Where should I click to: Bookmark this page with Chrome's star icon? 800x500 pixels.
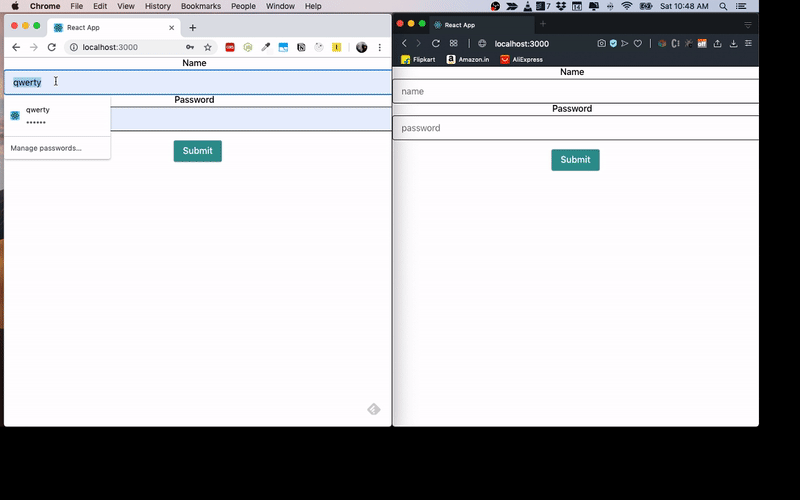pyautogui.click(x=208, y=47)
